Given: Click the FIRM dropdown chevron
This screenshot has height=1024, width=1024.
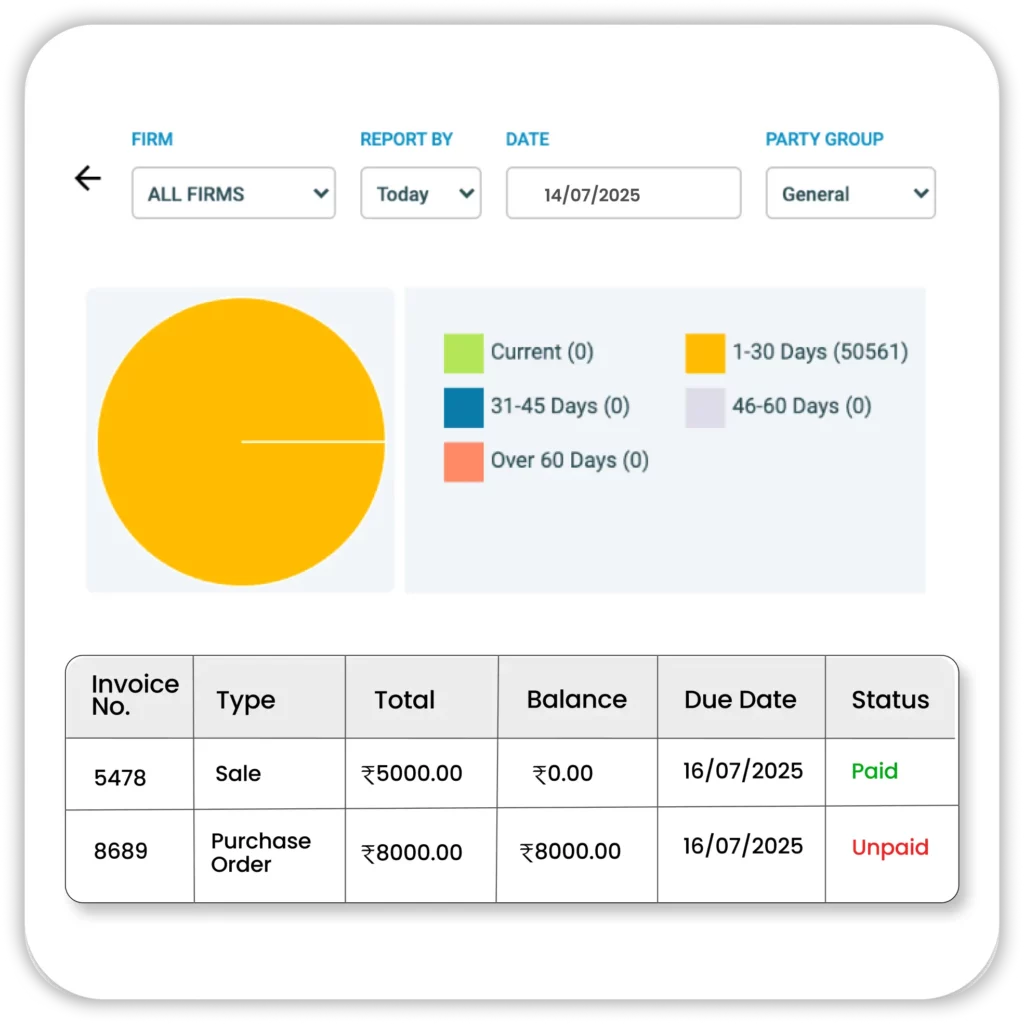Looking at the screenshot, I should (319, 193).
